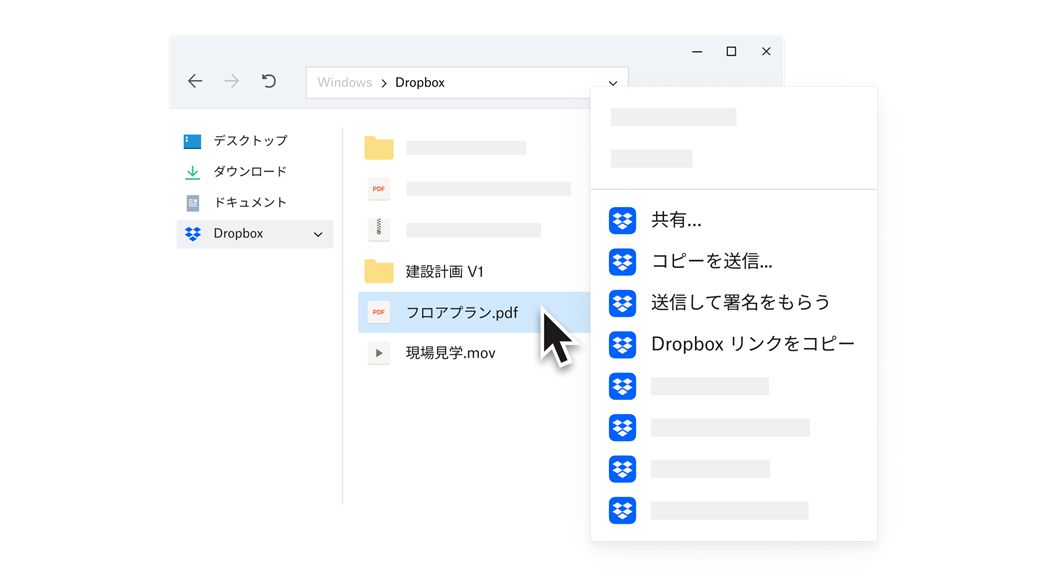The height and width of the screenshot is (576, 1046).
Task: Maximize the file explorer window
Action: [731, 51]
